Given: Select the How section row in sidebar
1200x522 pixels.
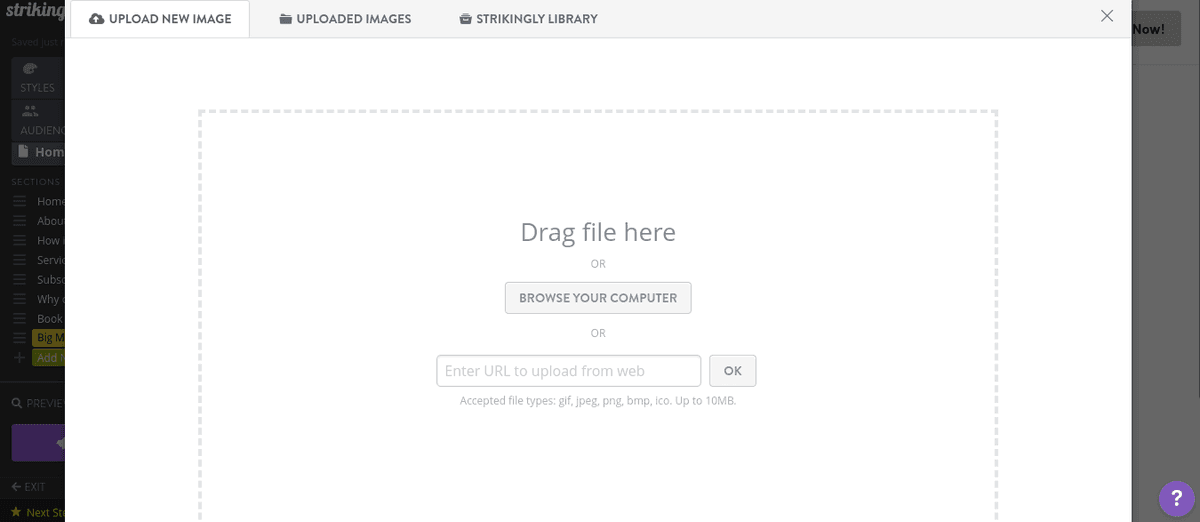Looking at the screenshot, I should [x=38, y=240].
